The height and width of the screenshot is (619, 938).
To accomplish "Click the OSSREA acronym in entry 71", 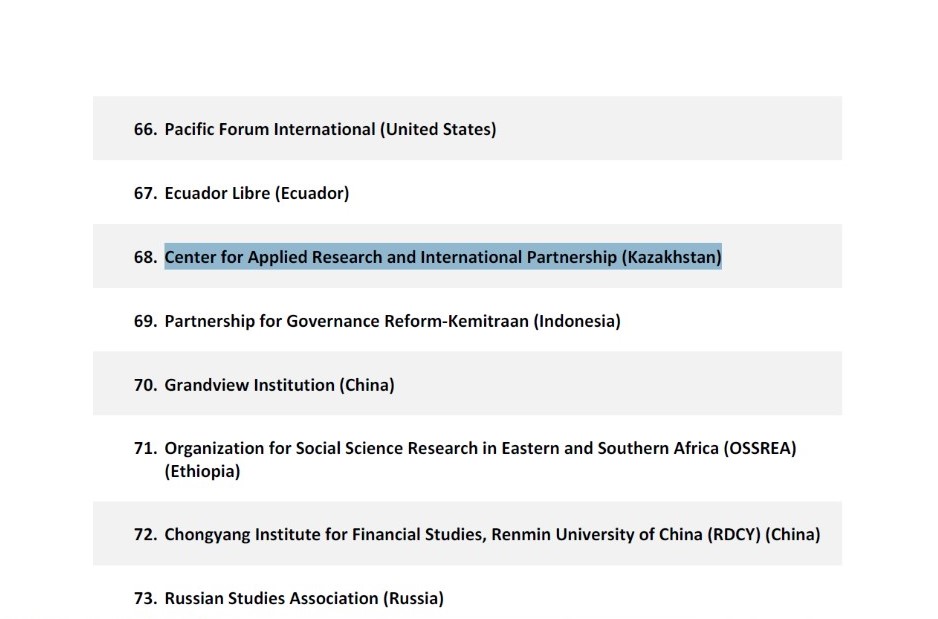I will coord(760,449).
